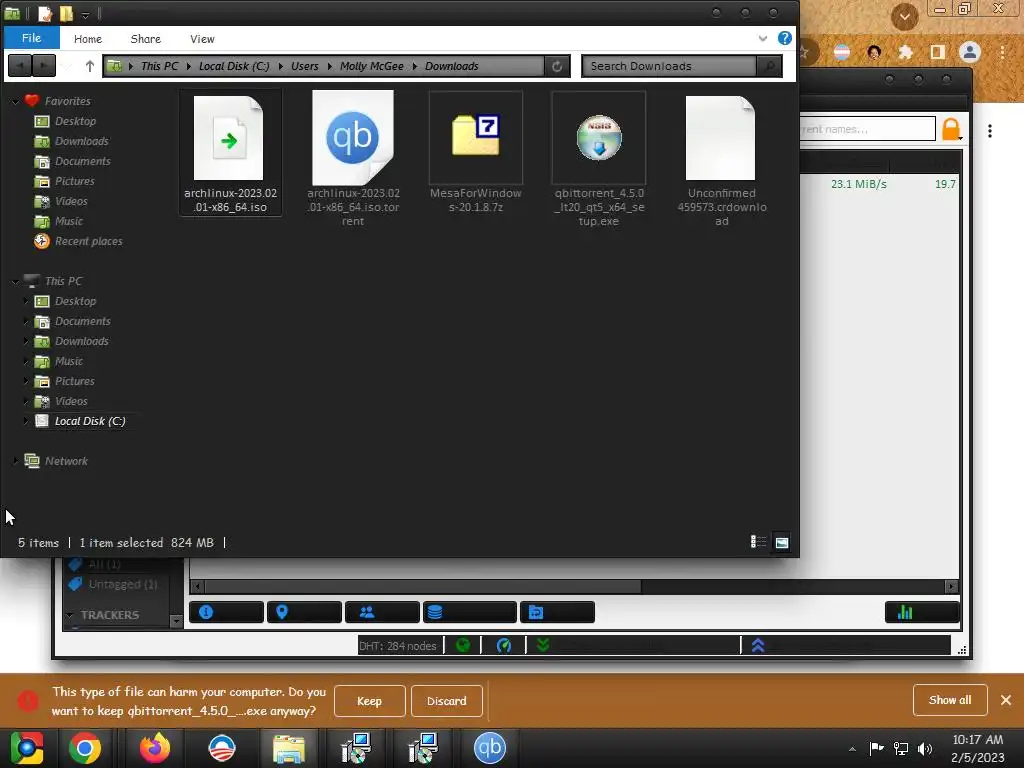This screenshot has height=768, width=1024.
Task: Select Molly McGee breadcrumb
Action: [372, 66]
